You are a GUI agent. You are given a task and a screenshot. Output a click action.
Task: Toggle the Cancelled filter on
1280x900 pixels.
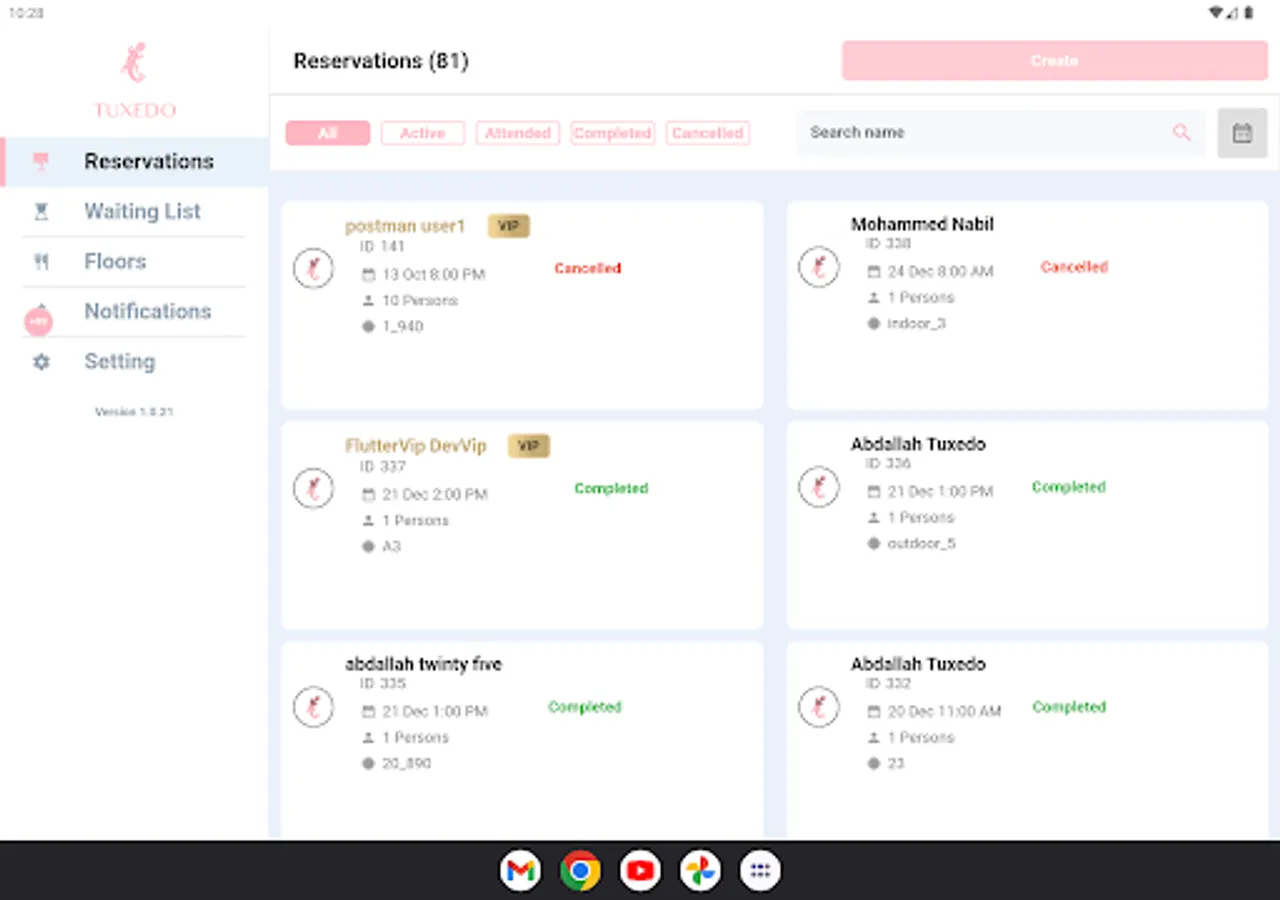click(x=707, y=133)
